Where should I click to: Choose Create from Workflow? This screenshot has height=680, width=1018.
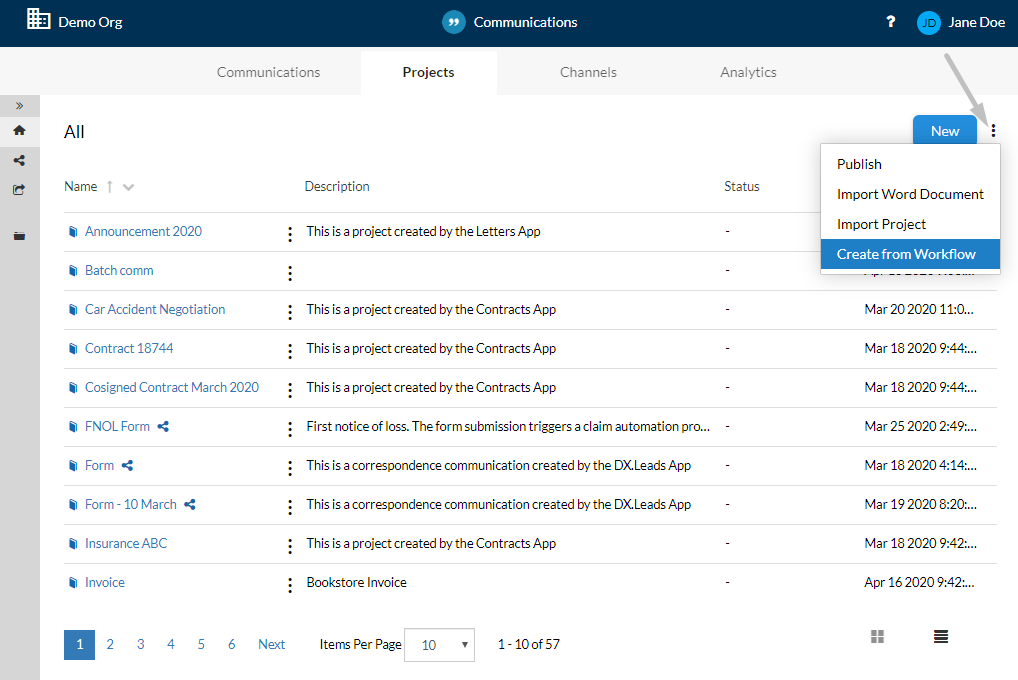point(910,254)
